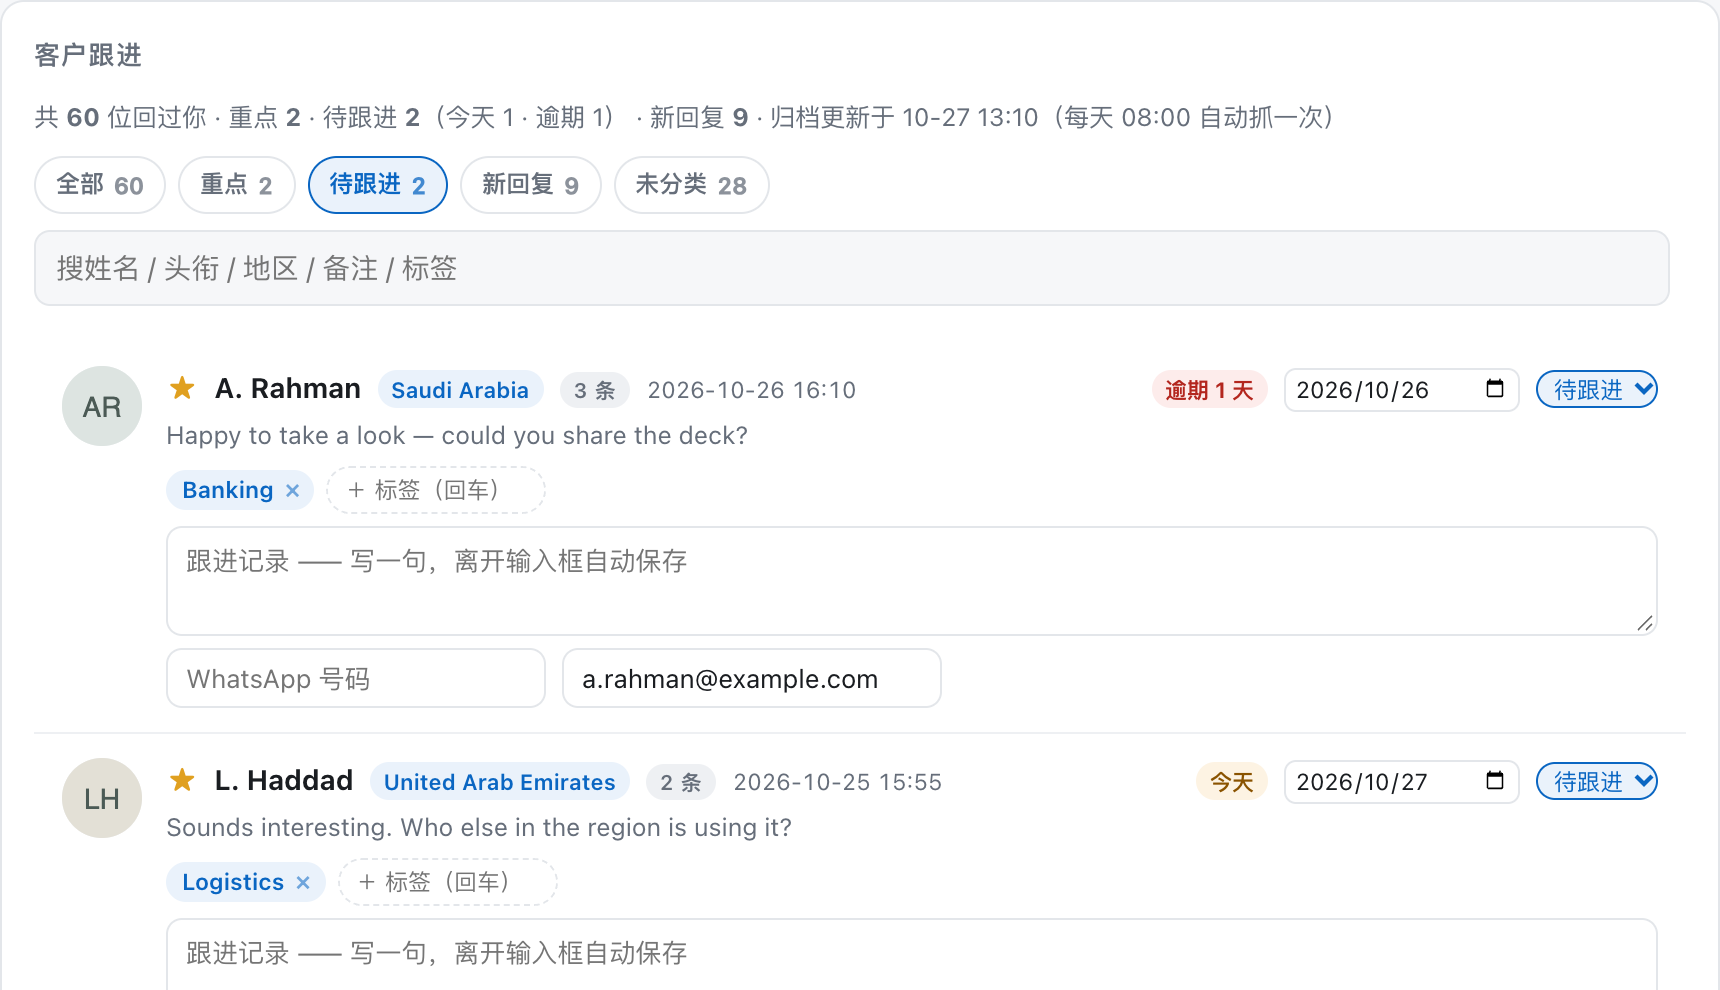
Task: Click timestamp 2026-10-25 15:55
Action: point(838,782)
